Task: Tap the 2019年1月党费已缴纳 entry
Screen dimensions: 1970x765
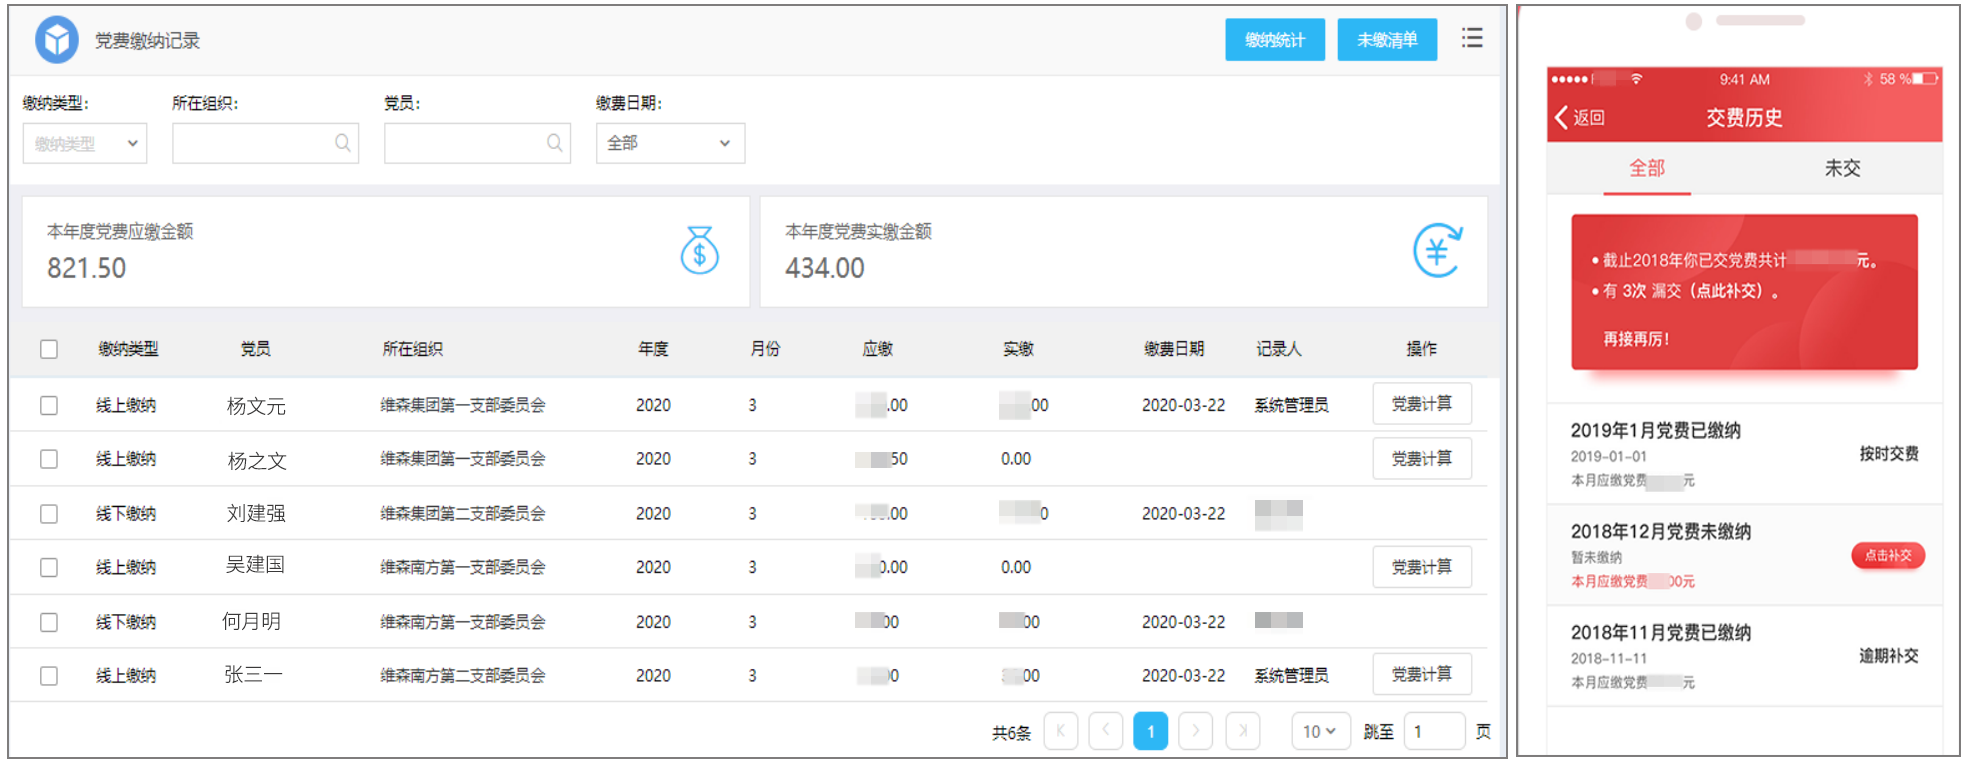Action: [x=1745, y=454]
